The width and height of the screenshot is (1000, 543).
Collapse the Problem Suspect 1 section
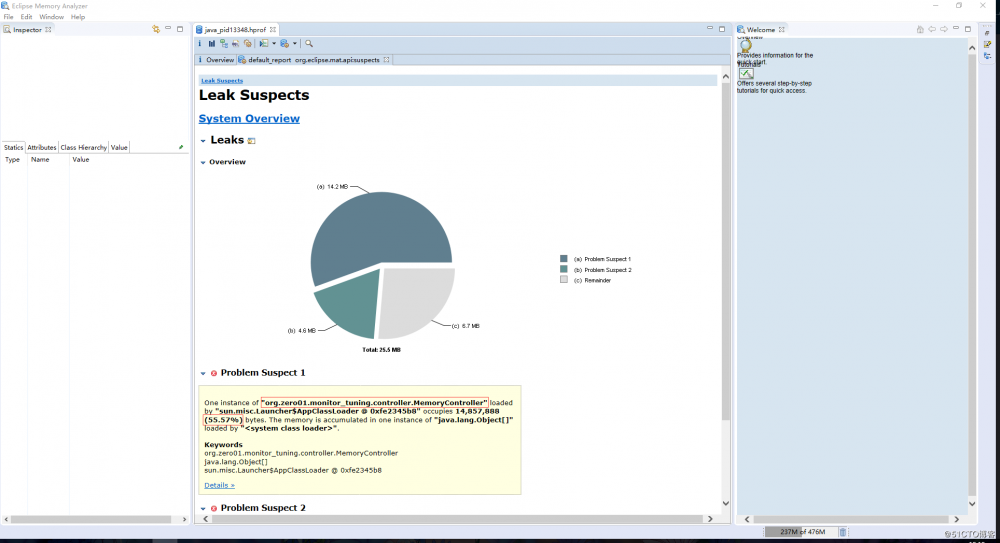pos(203,373)
